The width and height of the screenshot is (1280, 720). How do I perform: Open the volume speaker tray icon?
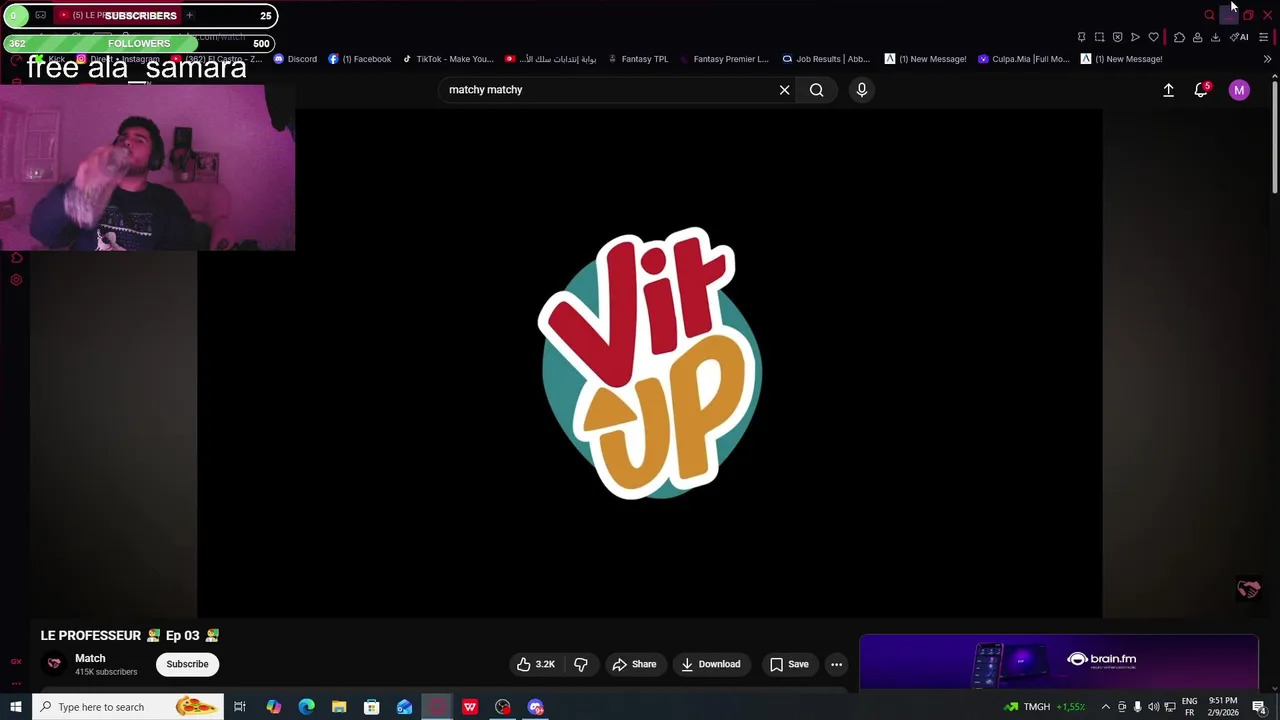1153,707
